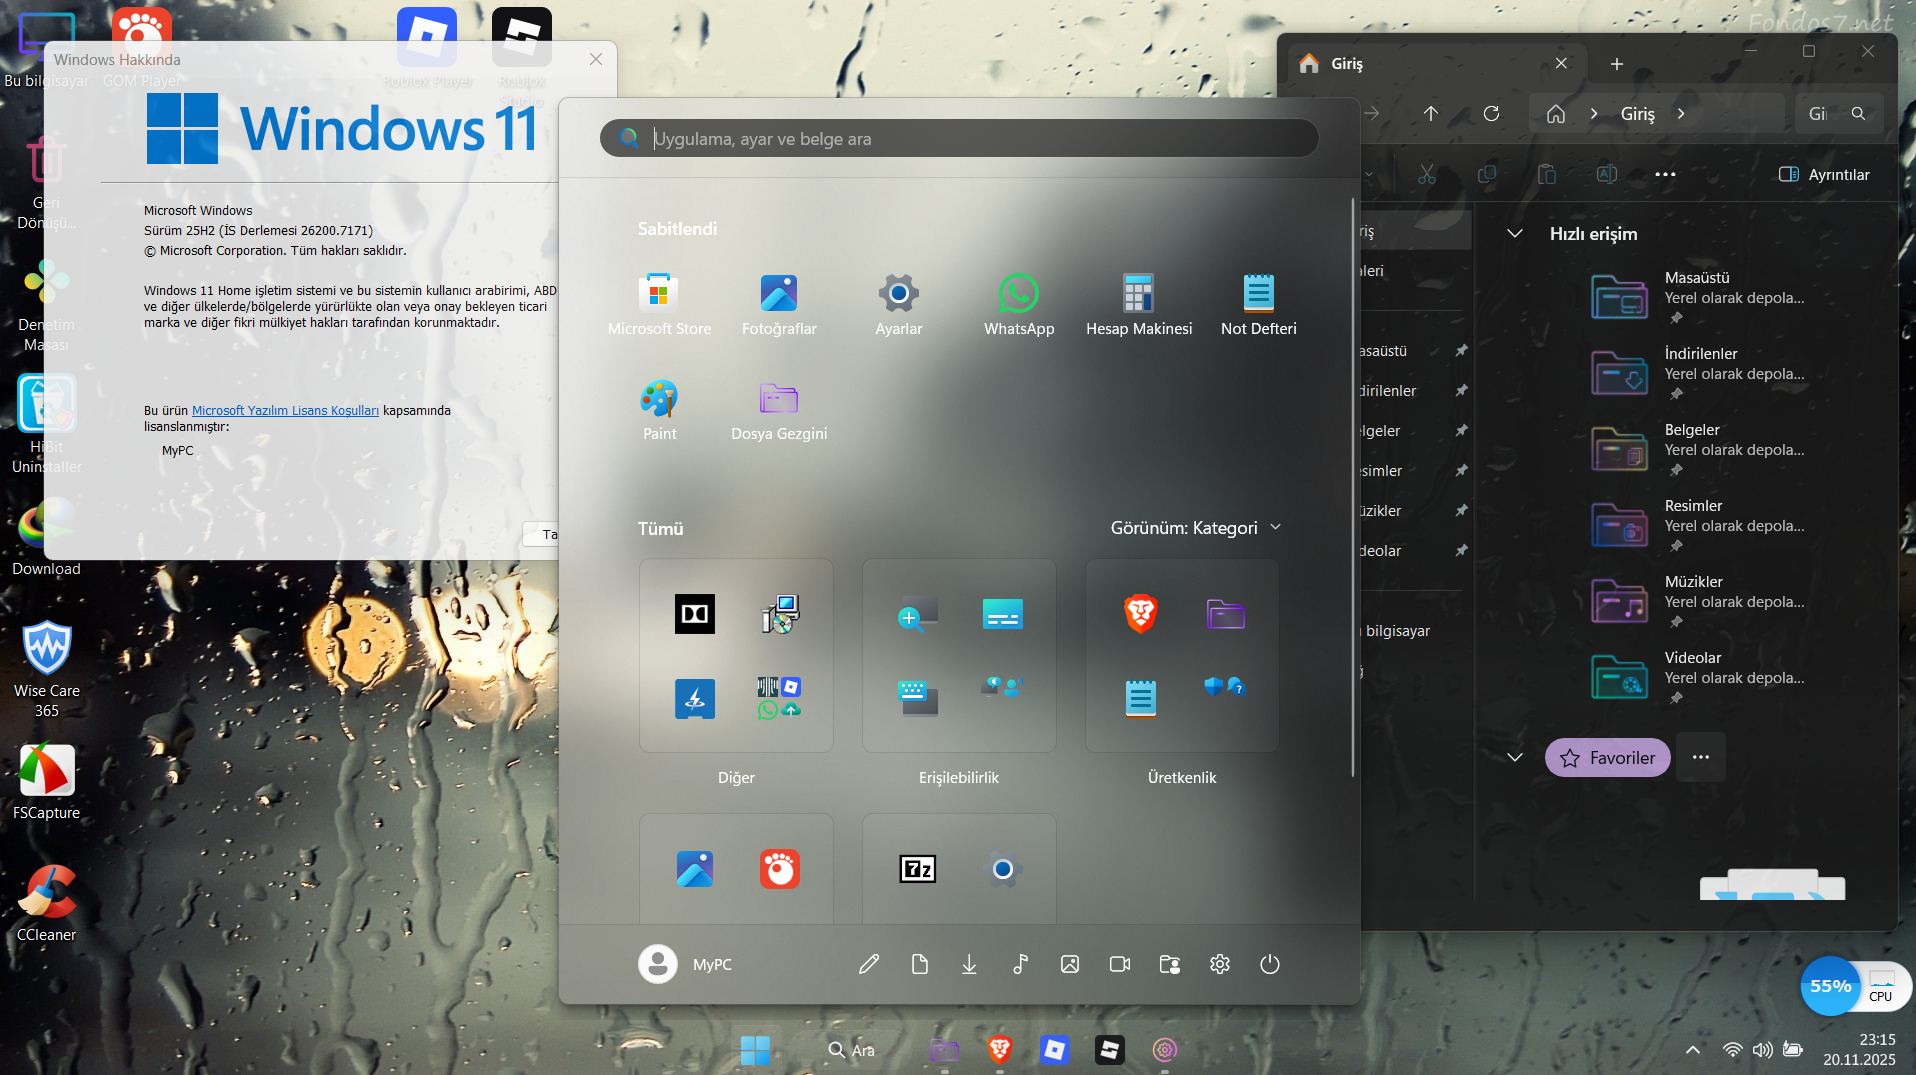Open the Dolby app in Diğer category
The image size is (1916, 1075).
[695, 614]
